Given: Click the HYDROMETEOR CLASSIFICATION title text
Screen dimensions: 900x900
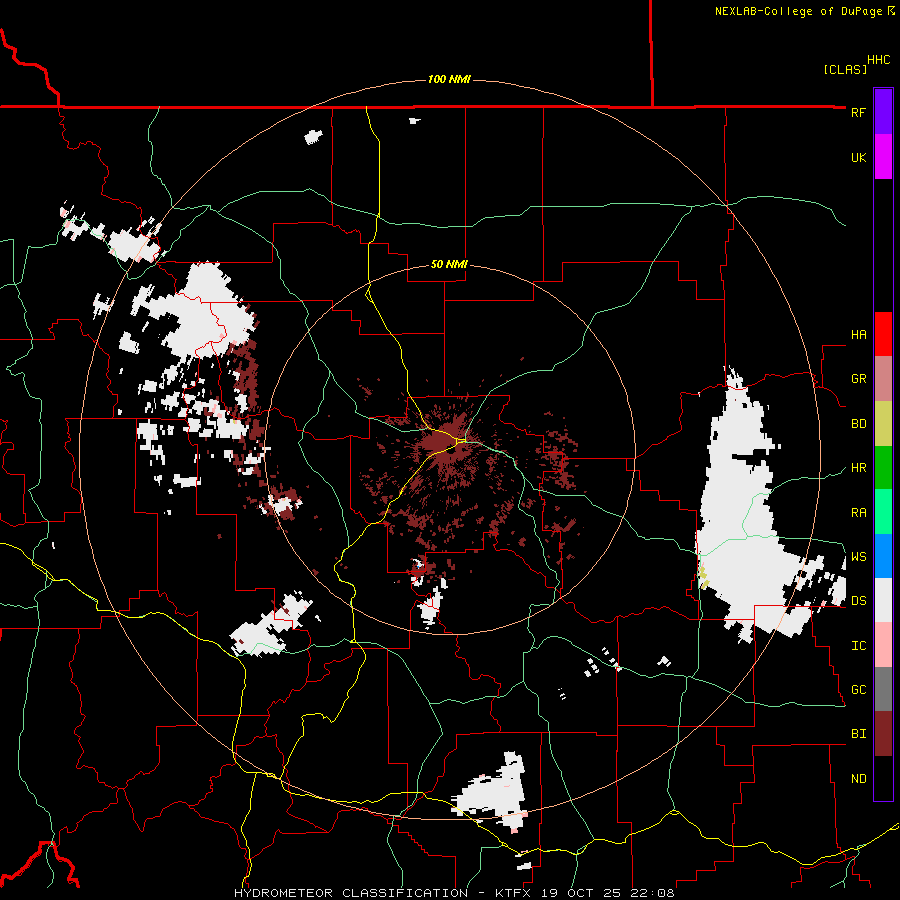Looking at the screenshot, I should click(351, 893).
